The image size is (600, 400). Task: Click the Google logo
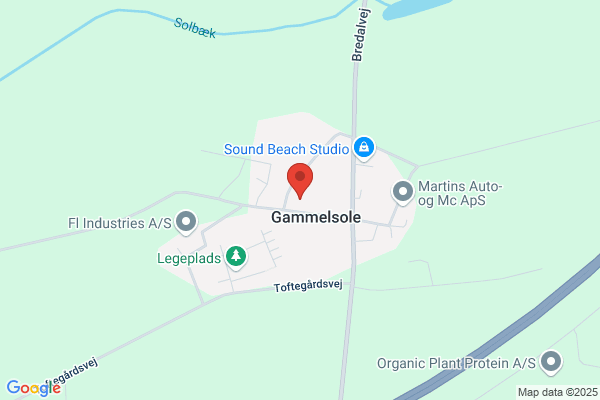34,388
